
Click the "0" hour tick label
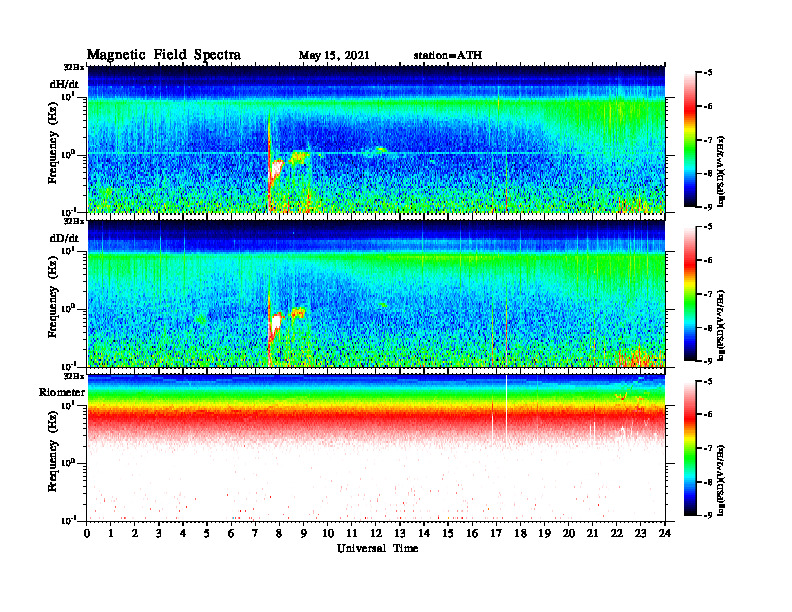[87, 533]
